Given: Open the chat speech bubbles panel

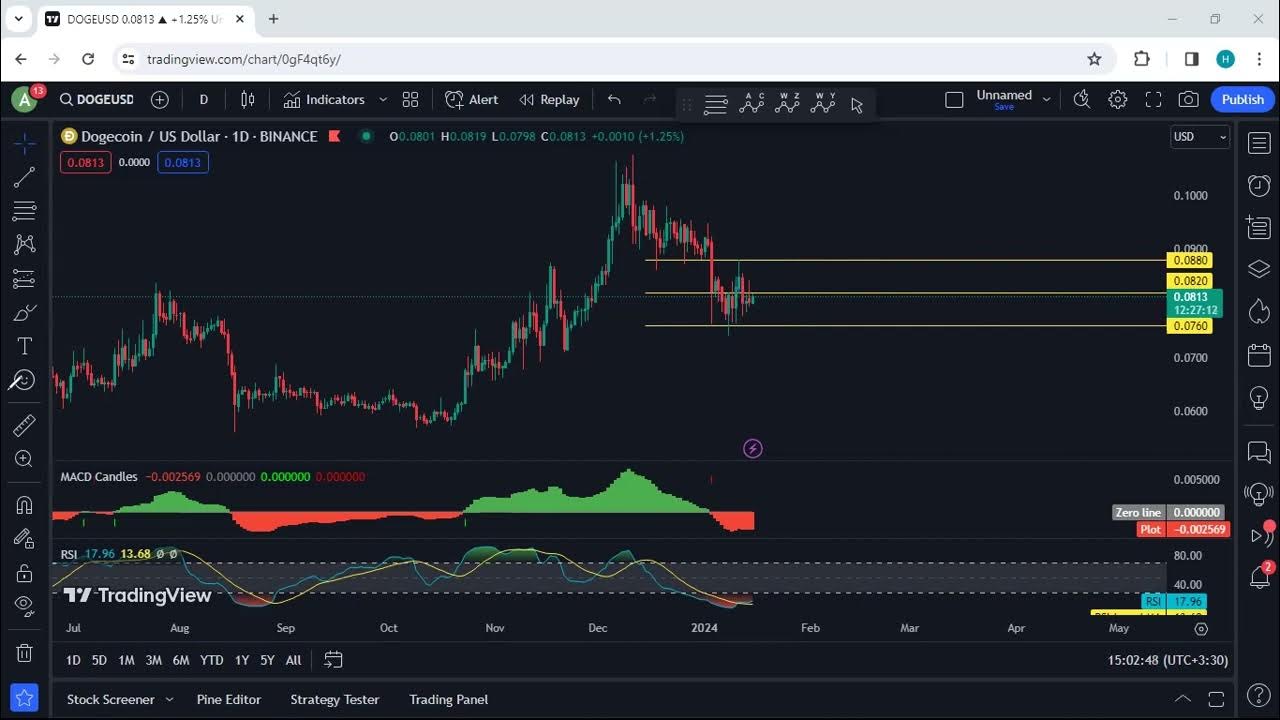Looking at the screenshot, I should coord(1259,453).
